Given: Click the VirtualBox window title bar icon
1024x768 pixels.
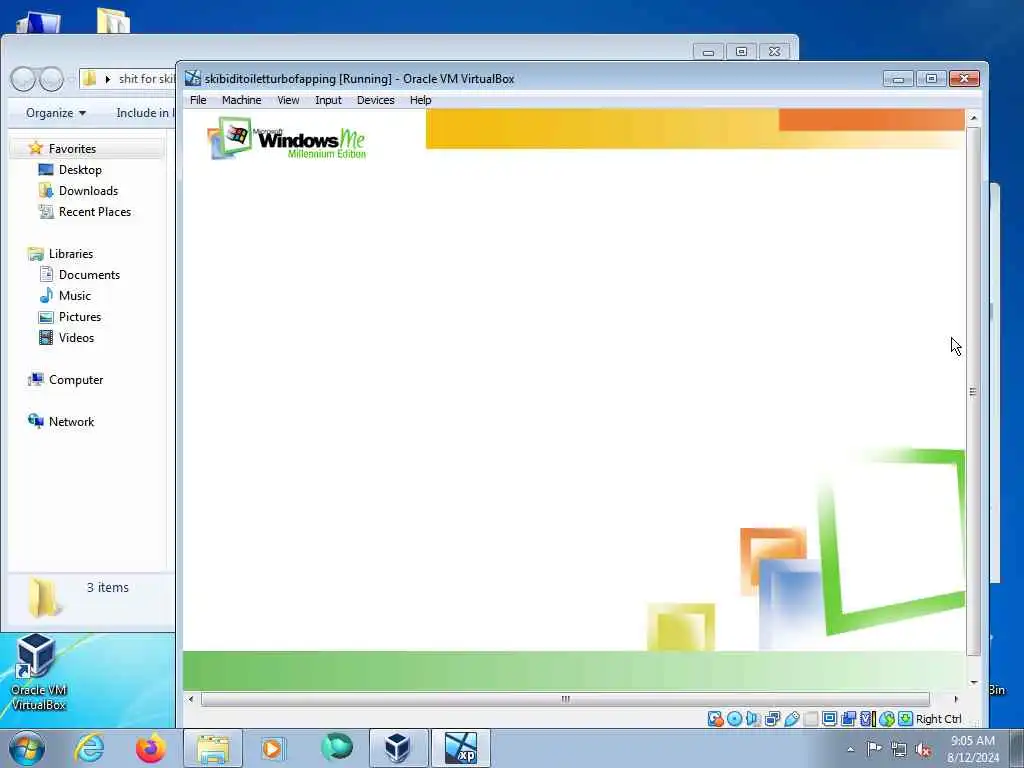Looking at the screenshot, I should coord(193,78).
